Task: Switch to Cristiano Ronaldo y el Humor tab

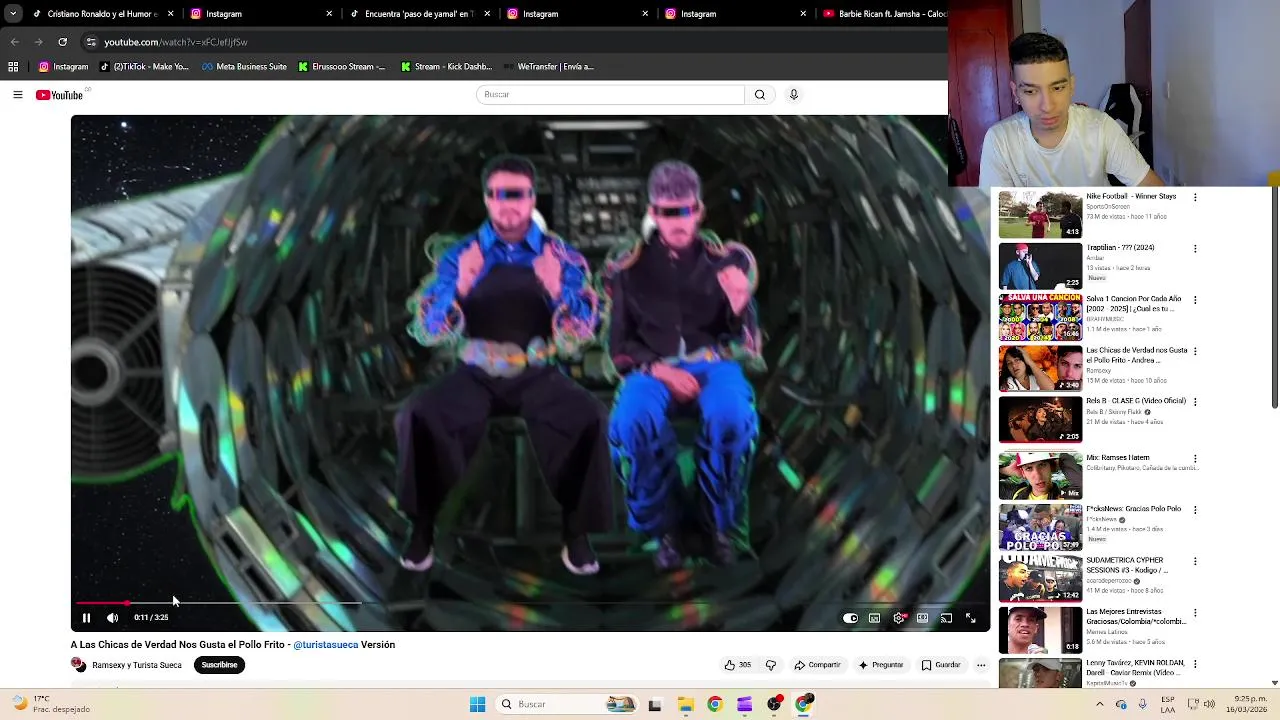Action: (103, 14)
